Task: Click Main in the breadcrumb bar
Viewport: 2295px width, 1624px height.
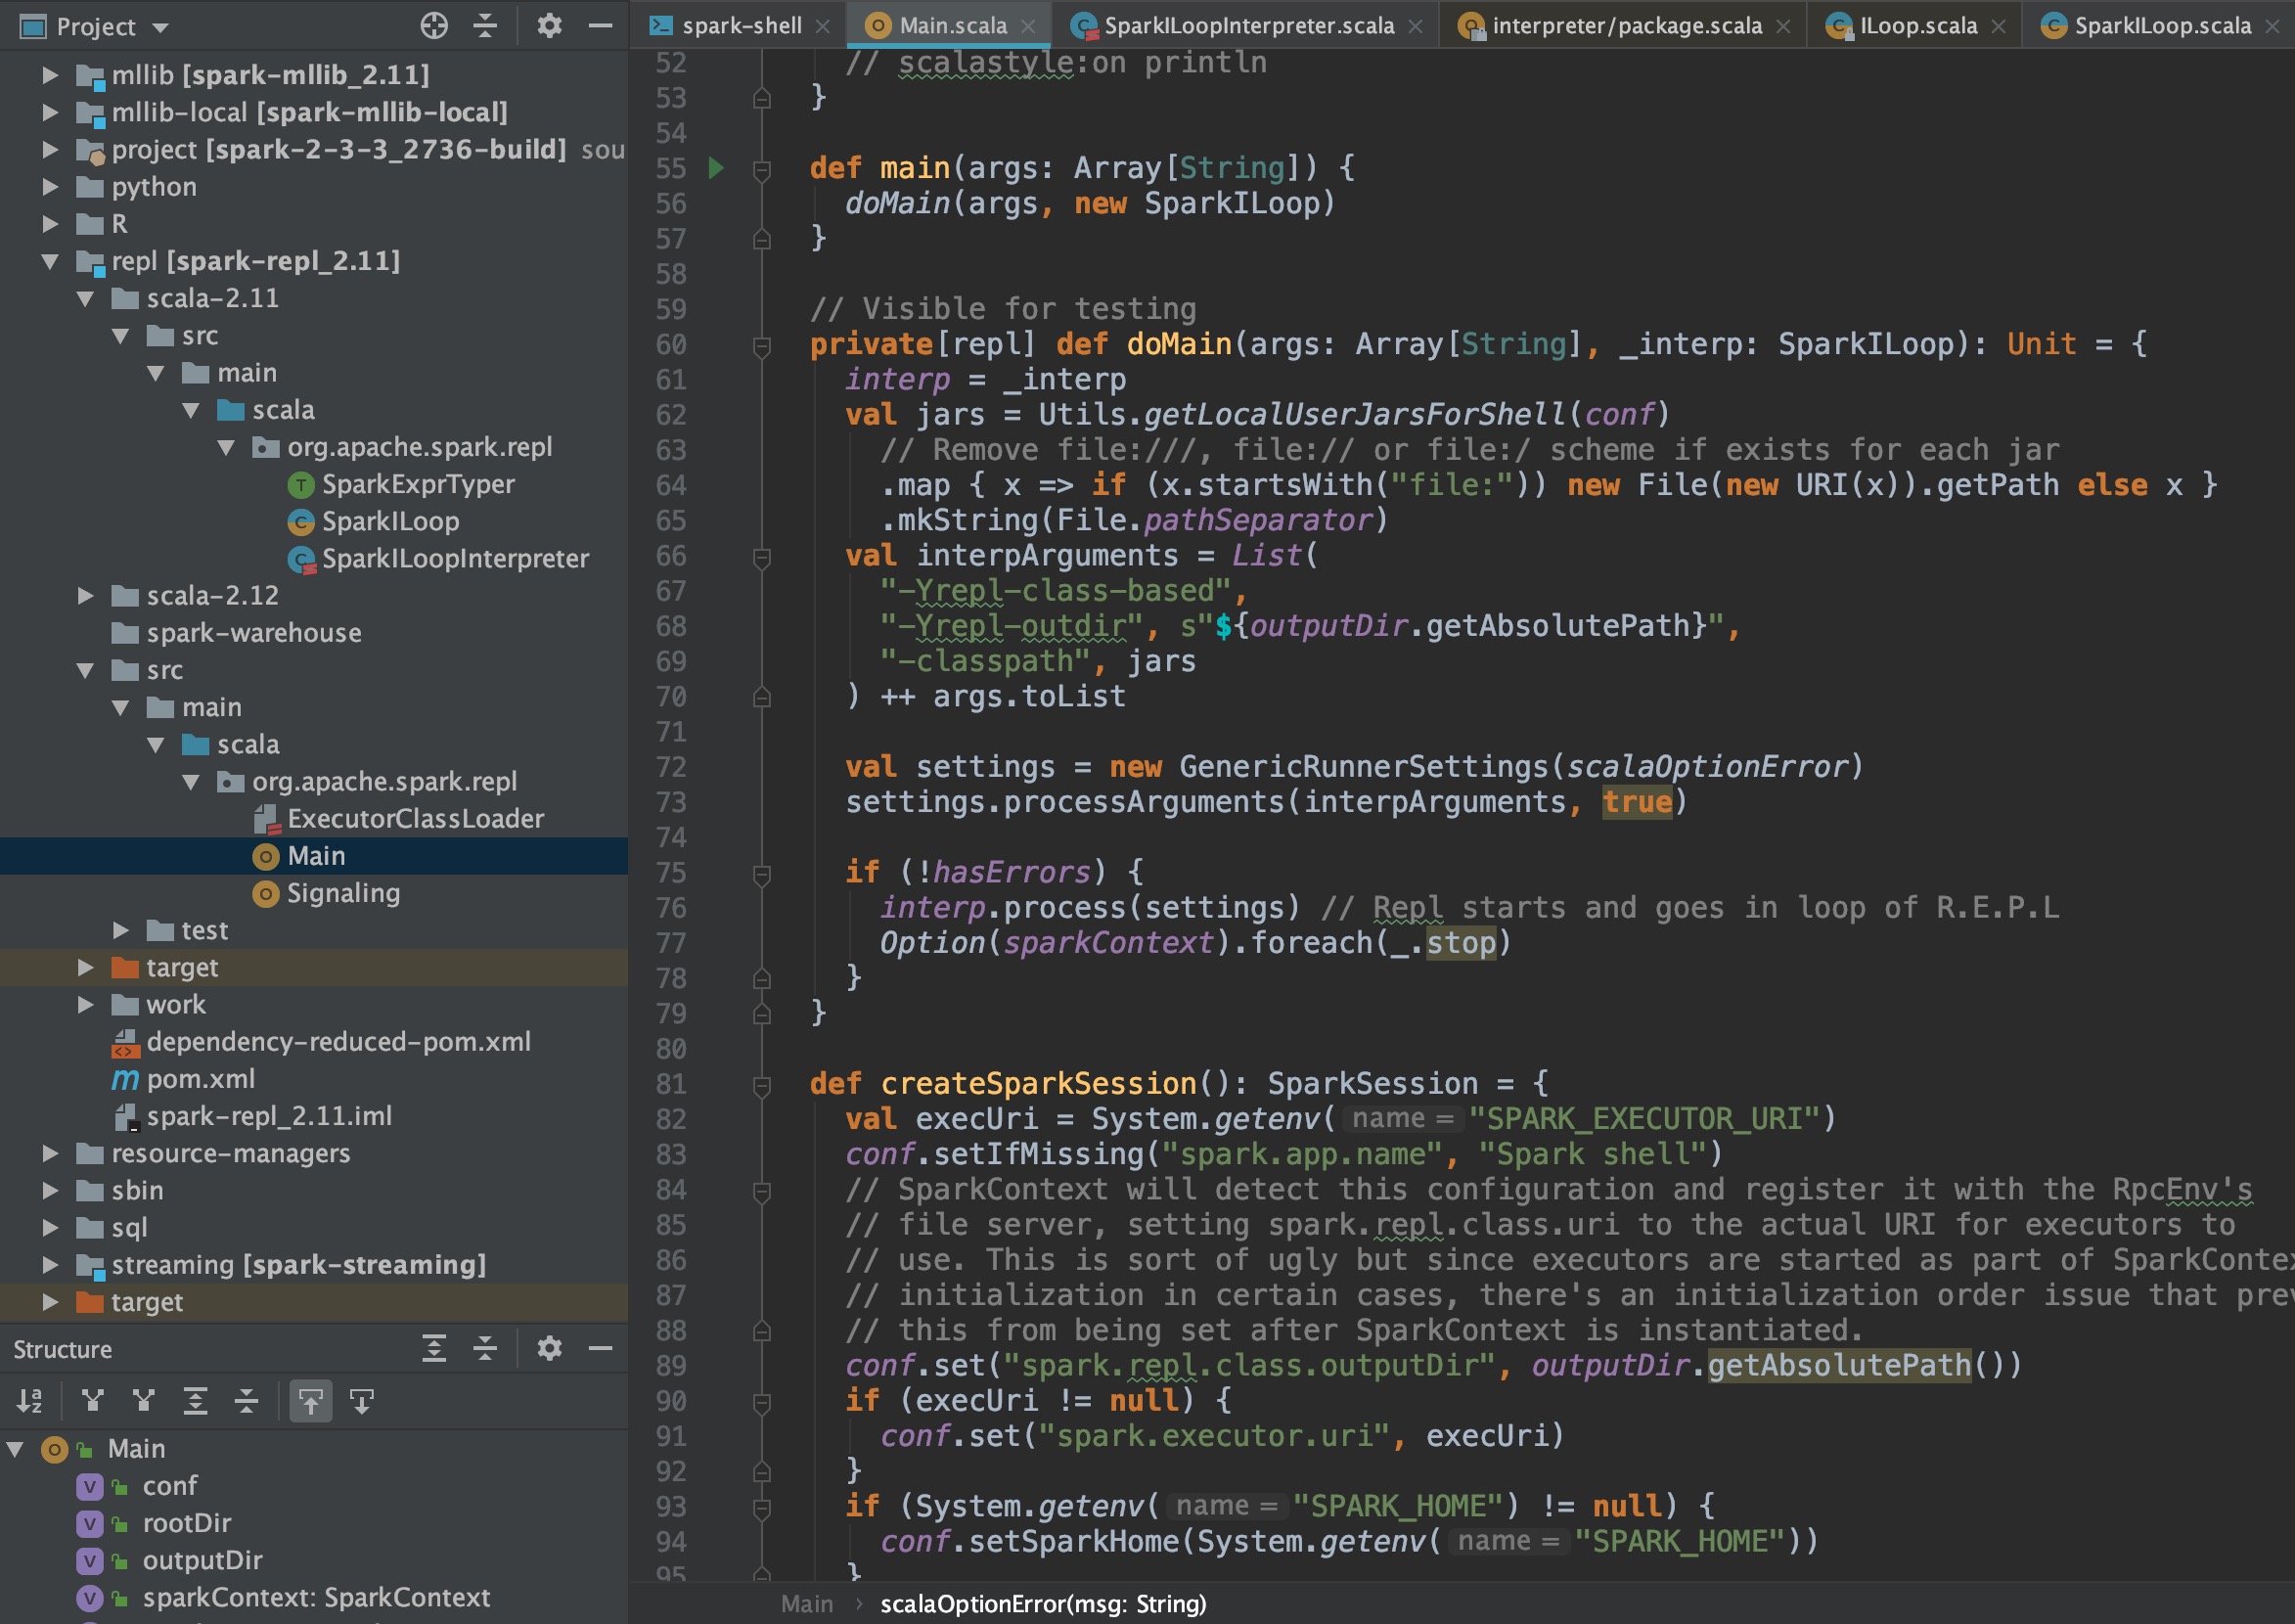Action: [807, 1604]
